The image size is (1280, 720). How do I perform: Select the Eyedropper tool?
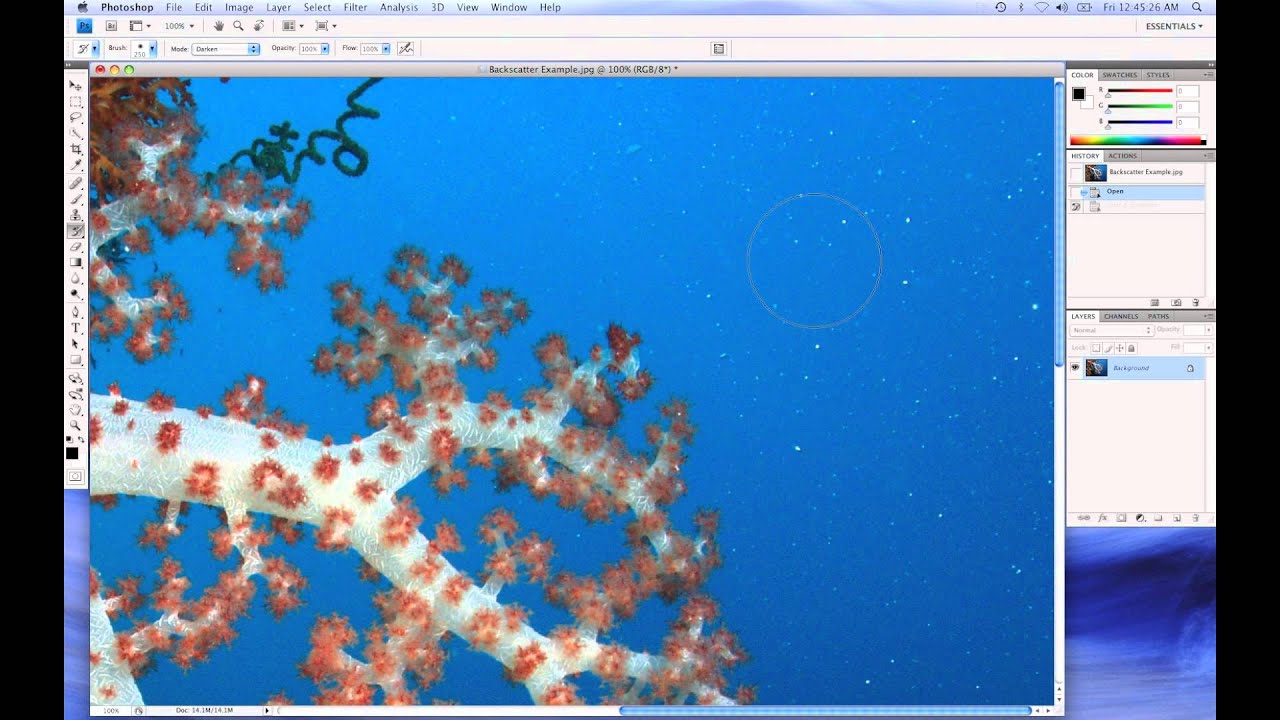point(76,164)
